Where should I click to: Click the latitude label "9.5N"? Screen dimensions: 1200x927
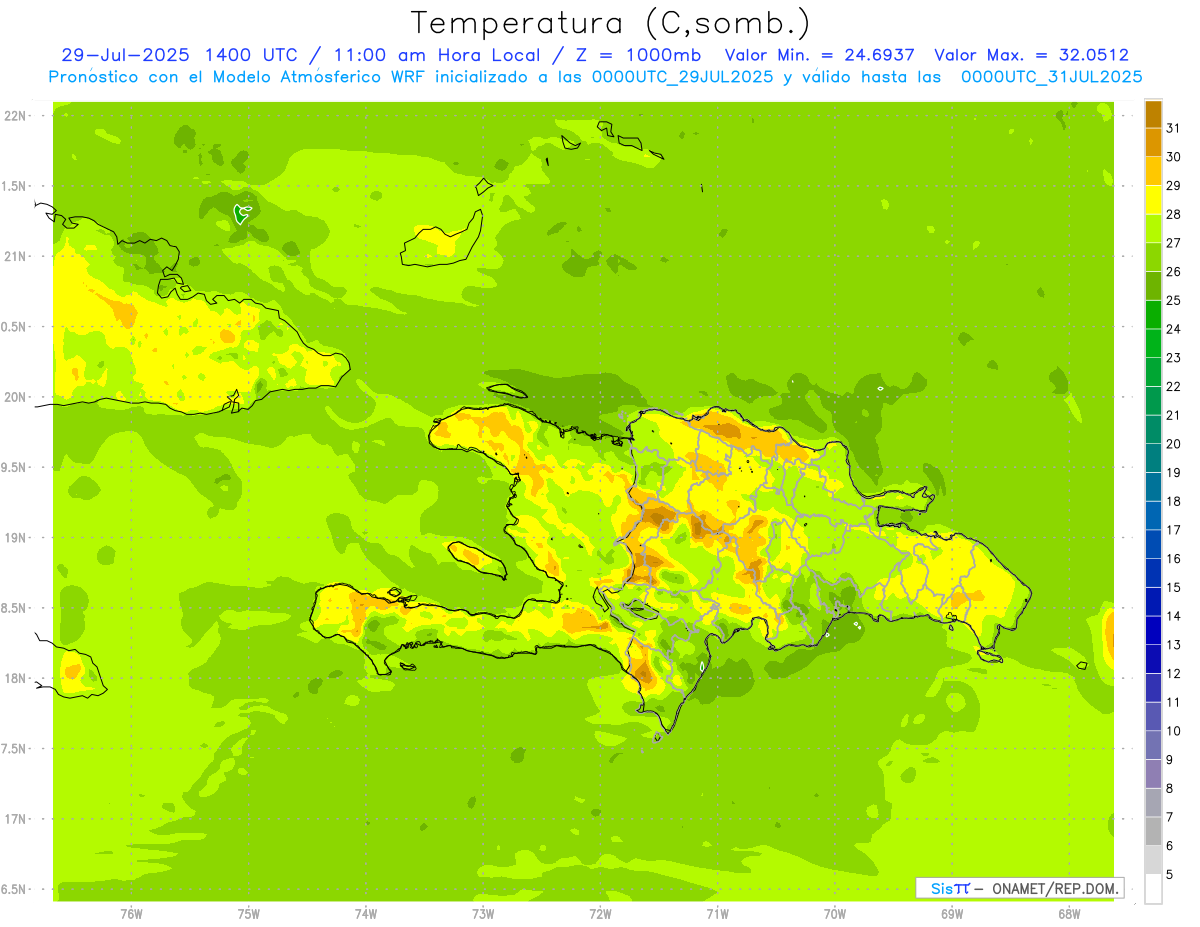coord(16,467)
